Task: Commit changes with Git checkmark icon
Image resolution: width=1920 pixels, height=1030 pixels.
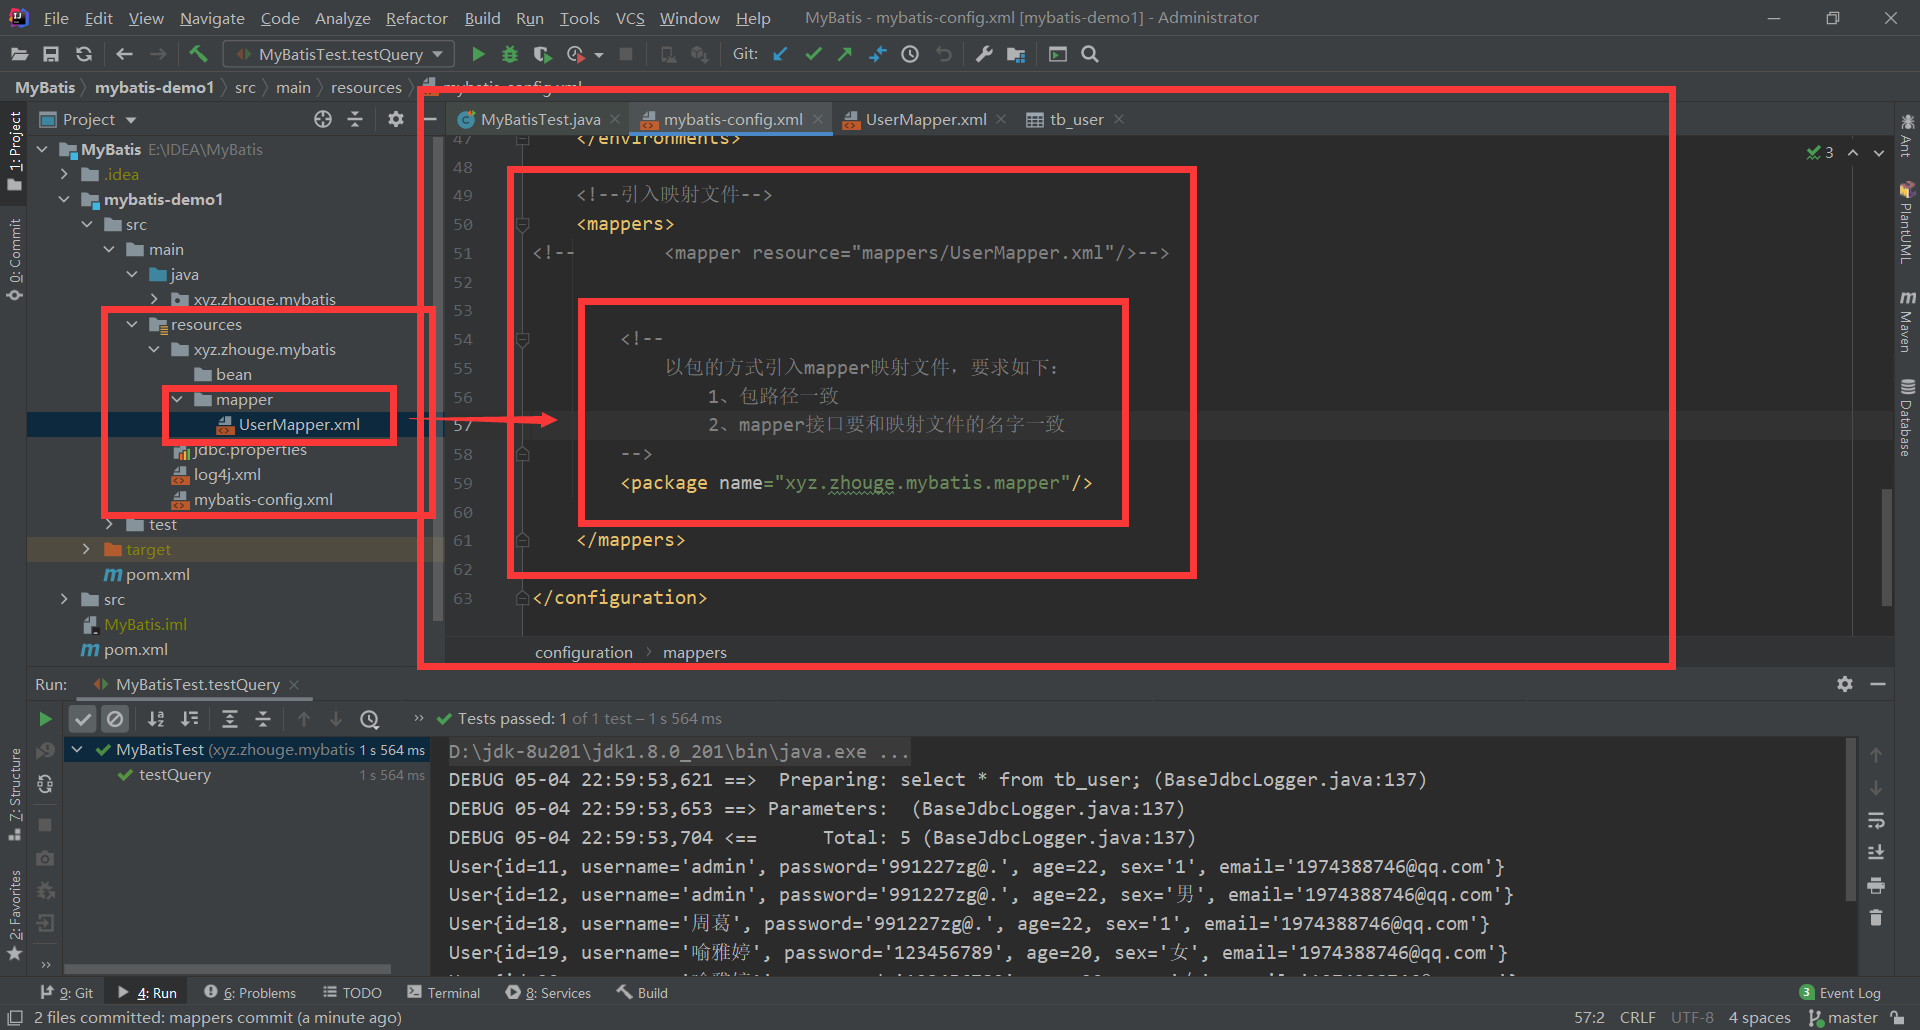Action: point(813,54)
